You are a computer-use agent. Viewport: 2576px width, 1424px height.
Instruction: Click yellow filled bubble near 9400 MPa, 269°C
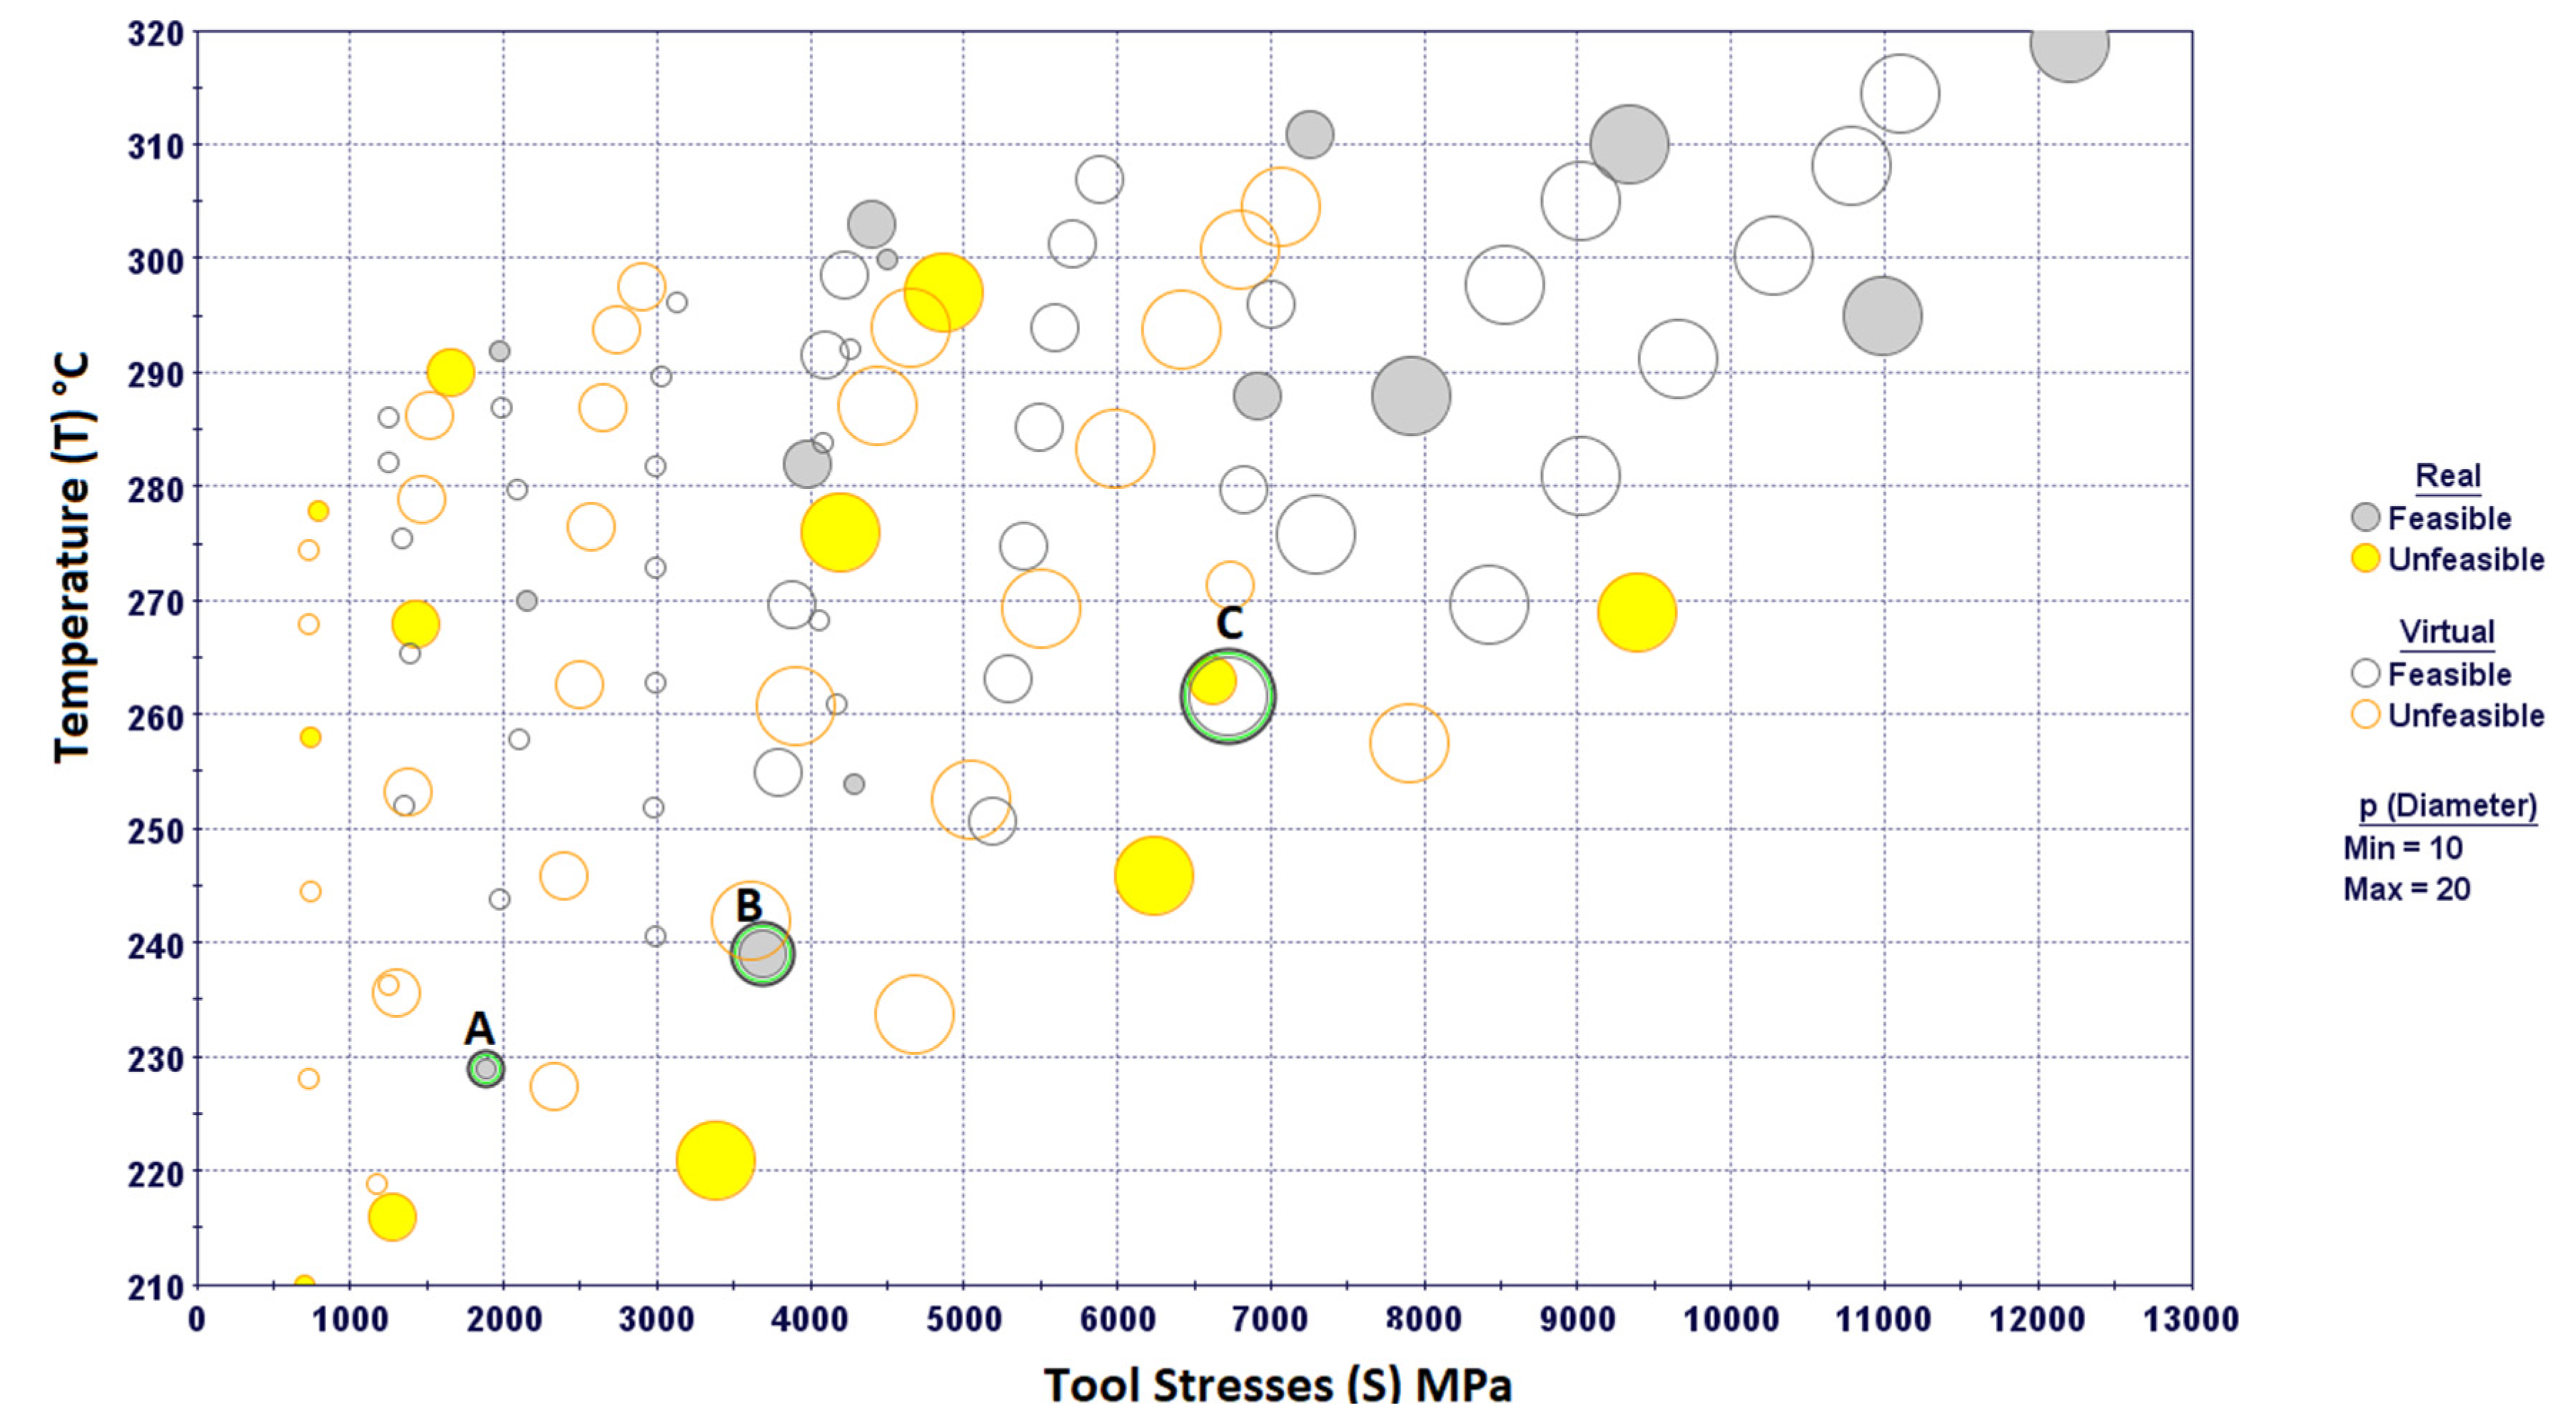point(1636,612)
